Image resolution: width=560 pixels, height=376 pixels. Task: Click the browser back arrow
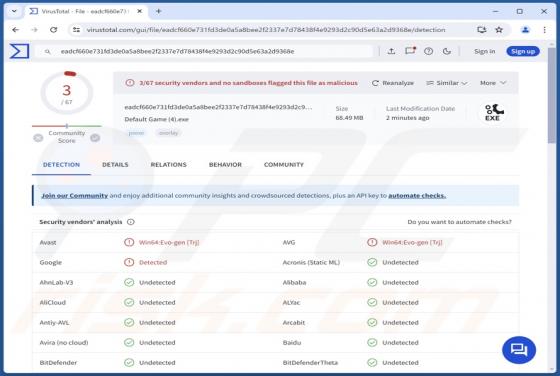tap(15, 30)
